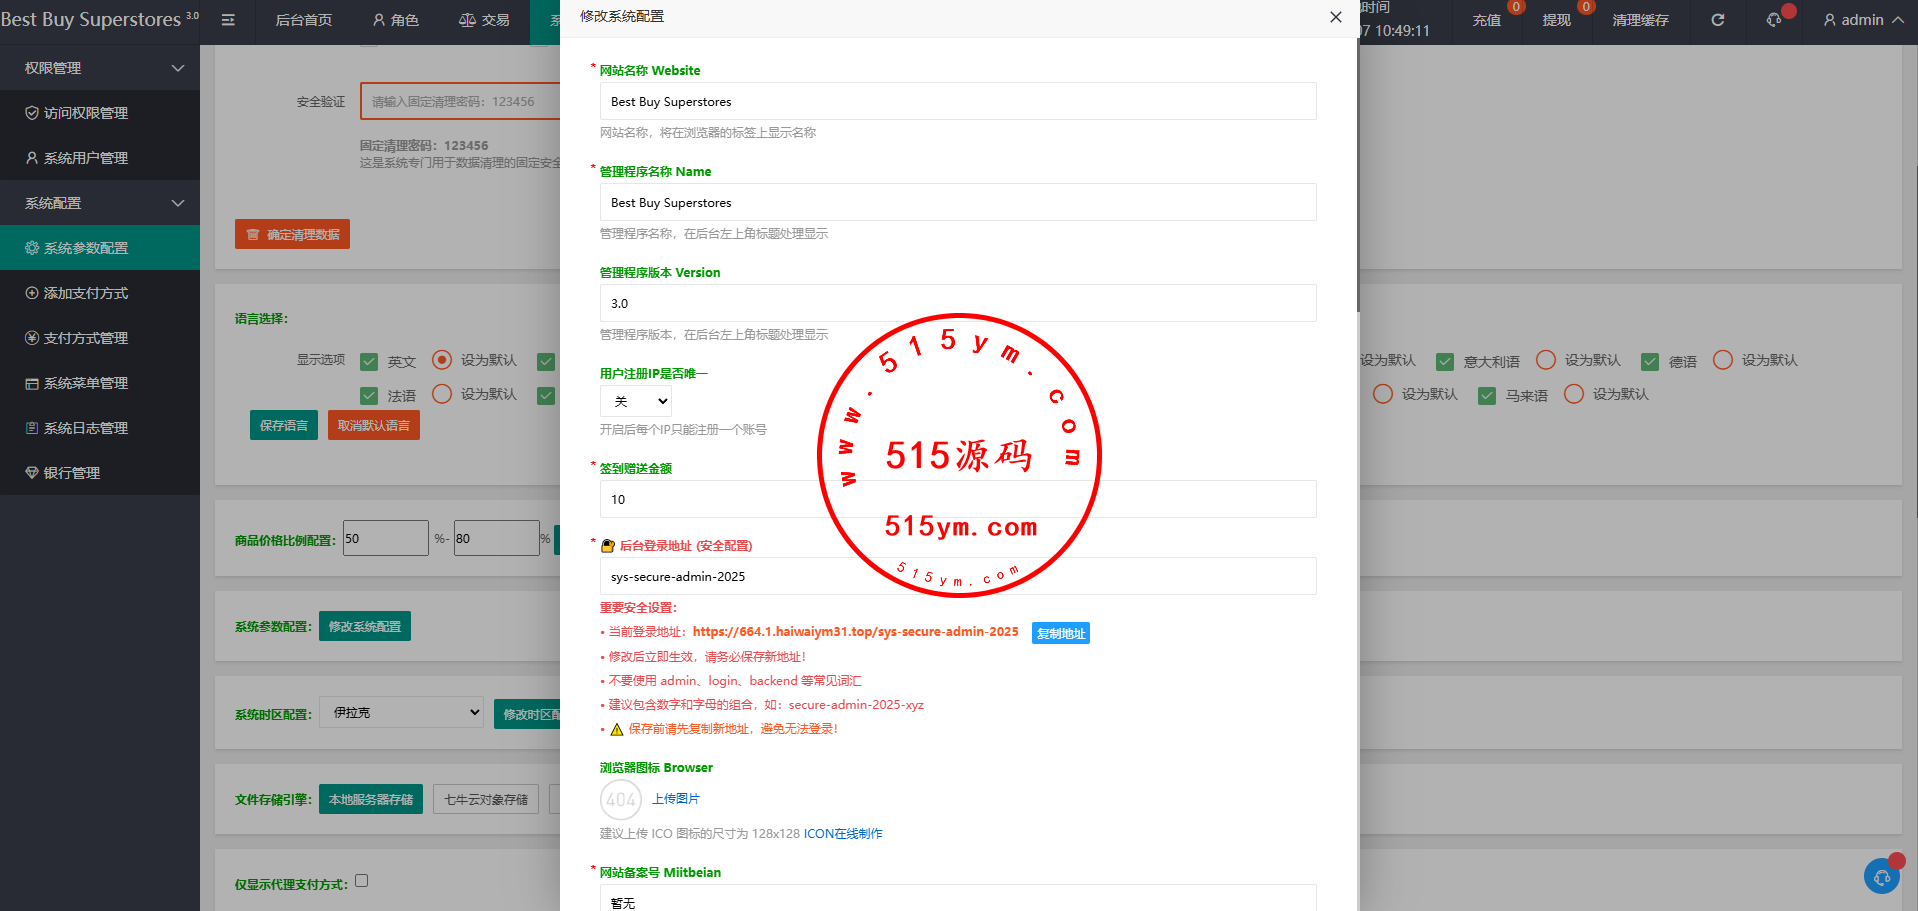Open the ICON在线制作 link

(843, 834)
